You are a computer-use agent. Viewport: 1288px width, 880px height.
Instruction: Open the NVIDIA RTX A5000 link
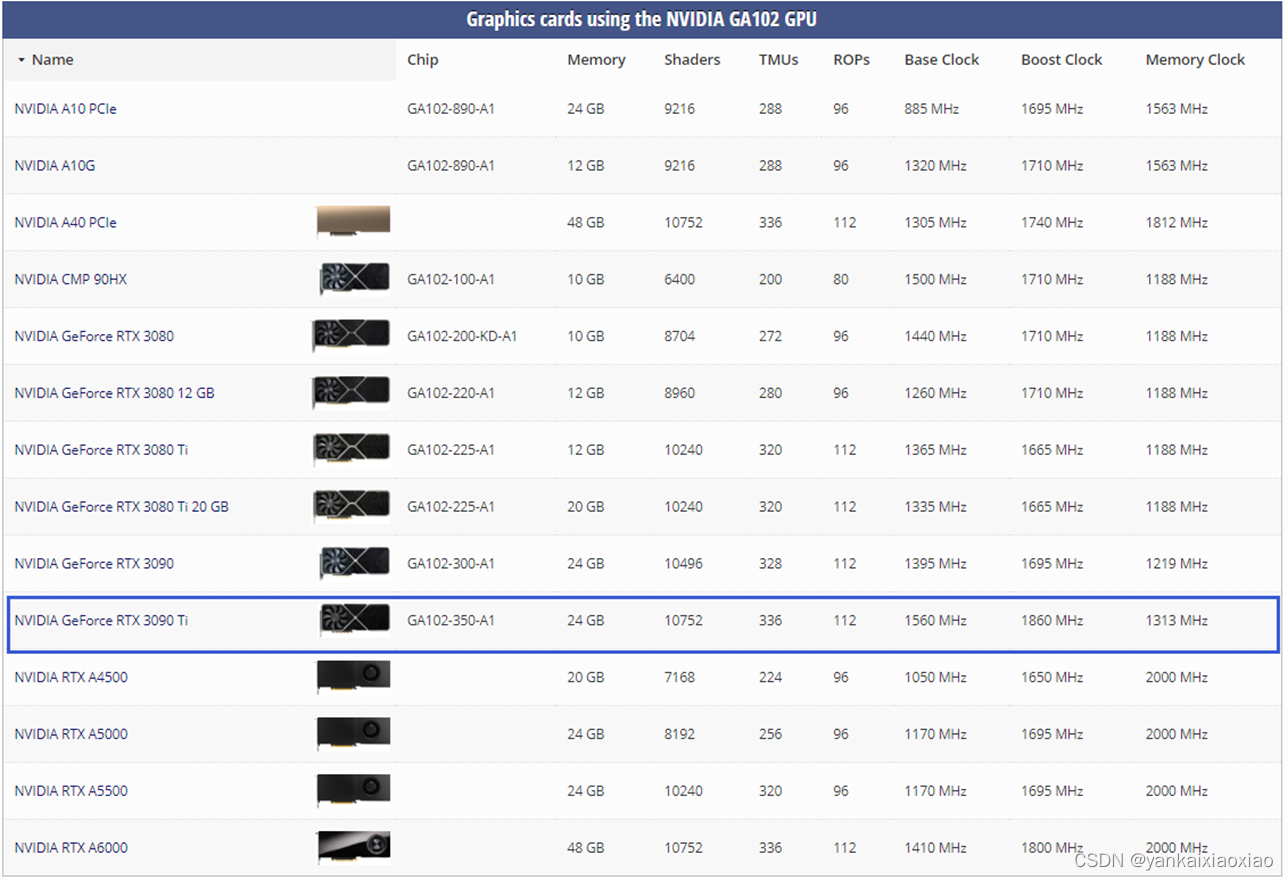click(71, 735)
